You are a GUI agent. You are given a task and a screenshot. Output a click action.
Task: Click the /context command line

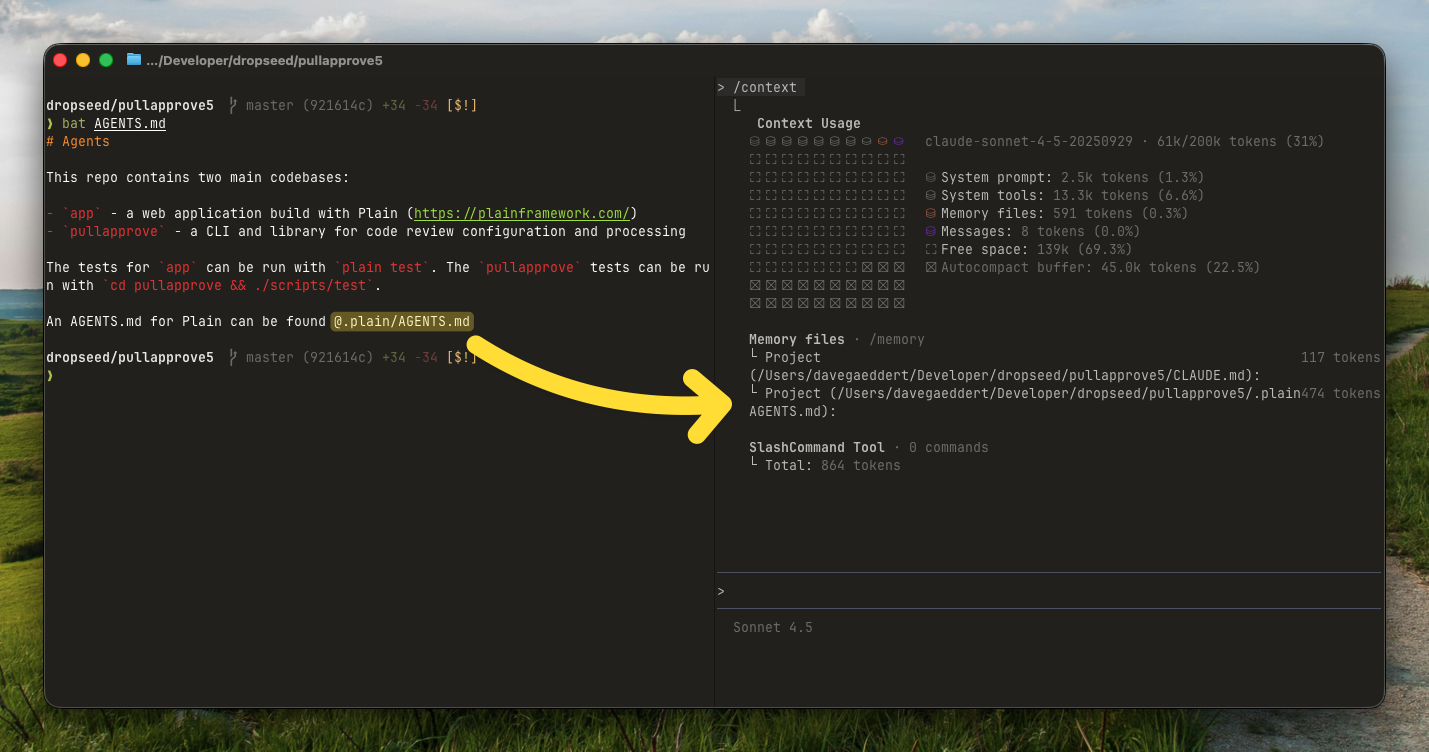pos(765,88)
